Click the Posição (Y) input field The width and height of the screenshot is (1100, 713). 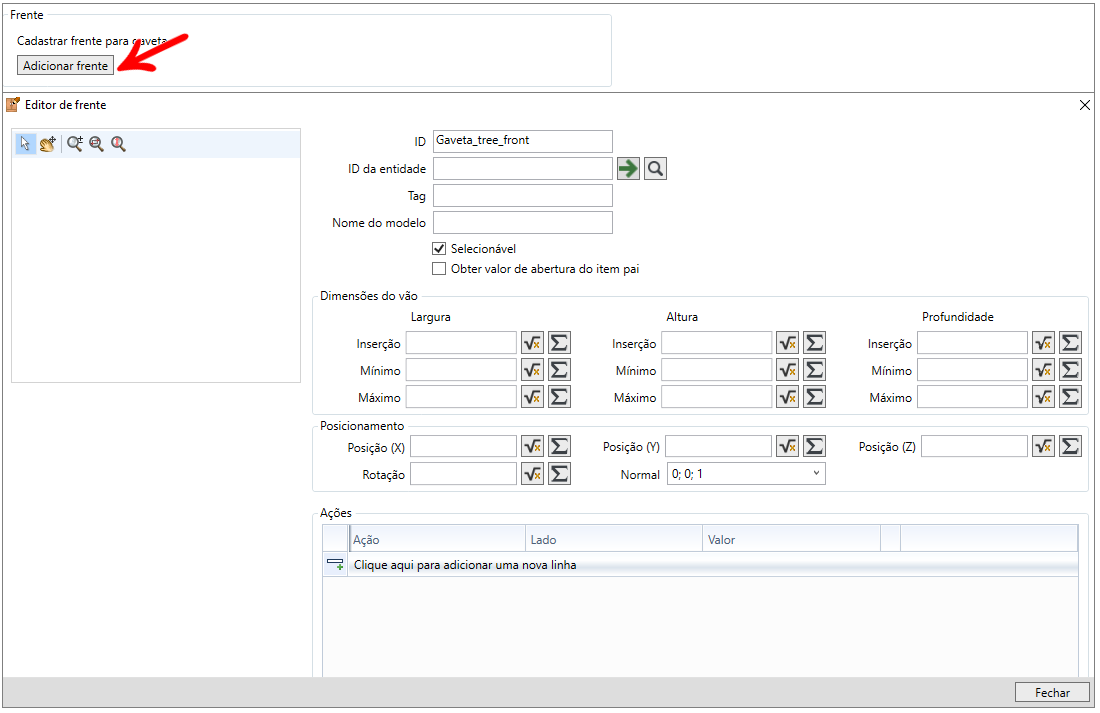coord(718,446)
